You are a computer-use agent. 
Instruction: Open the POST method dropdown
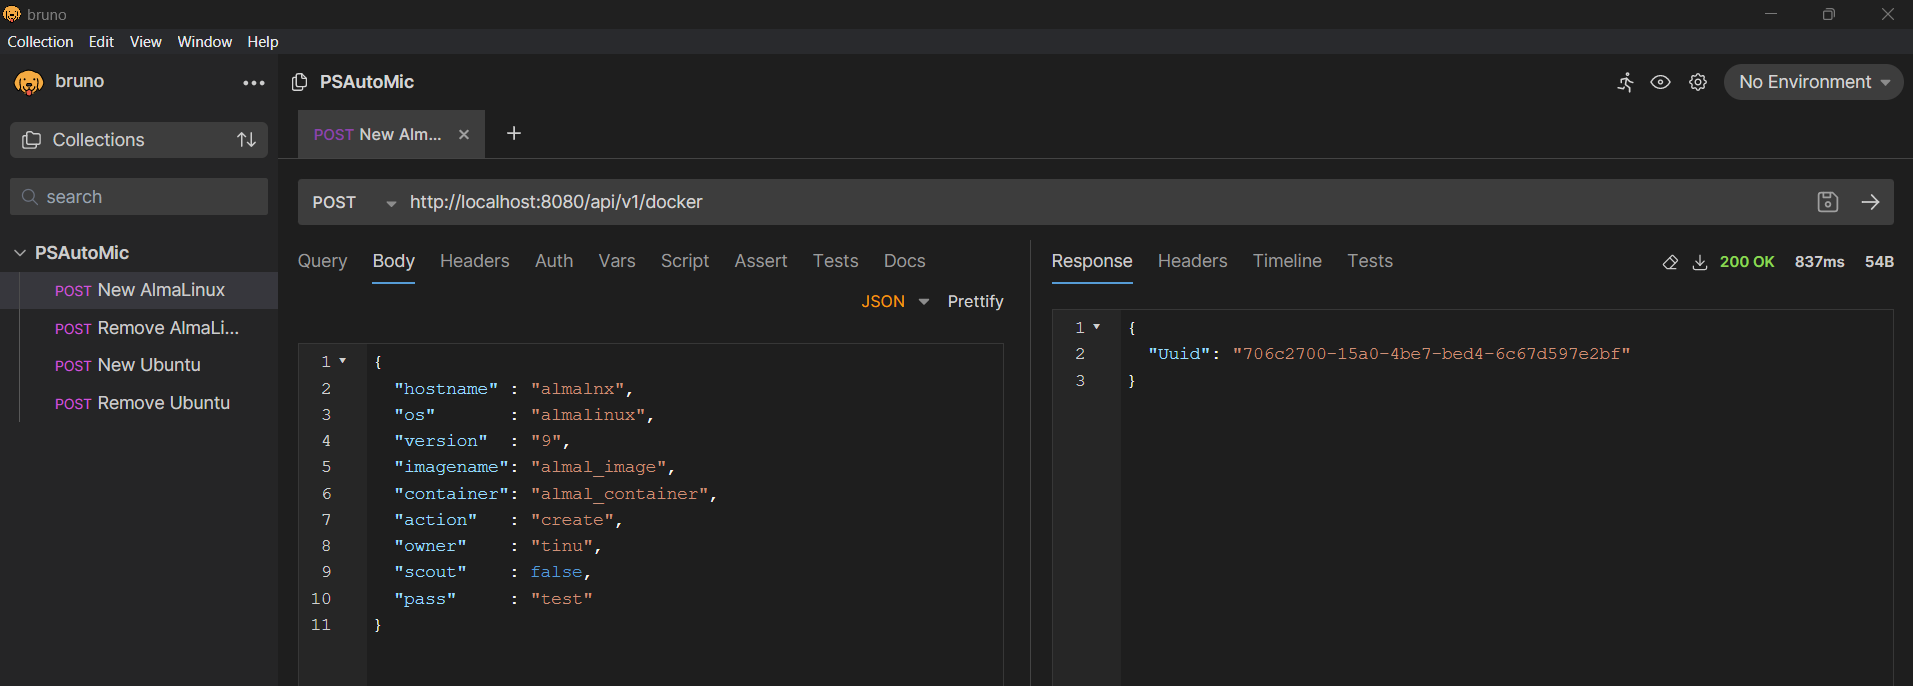[354, 202]
